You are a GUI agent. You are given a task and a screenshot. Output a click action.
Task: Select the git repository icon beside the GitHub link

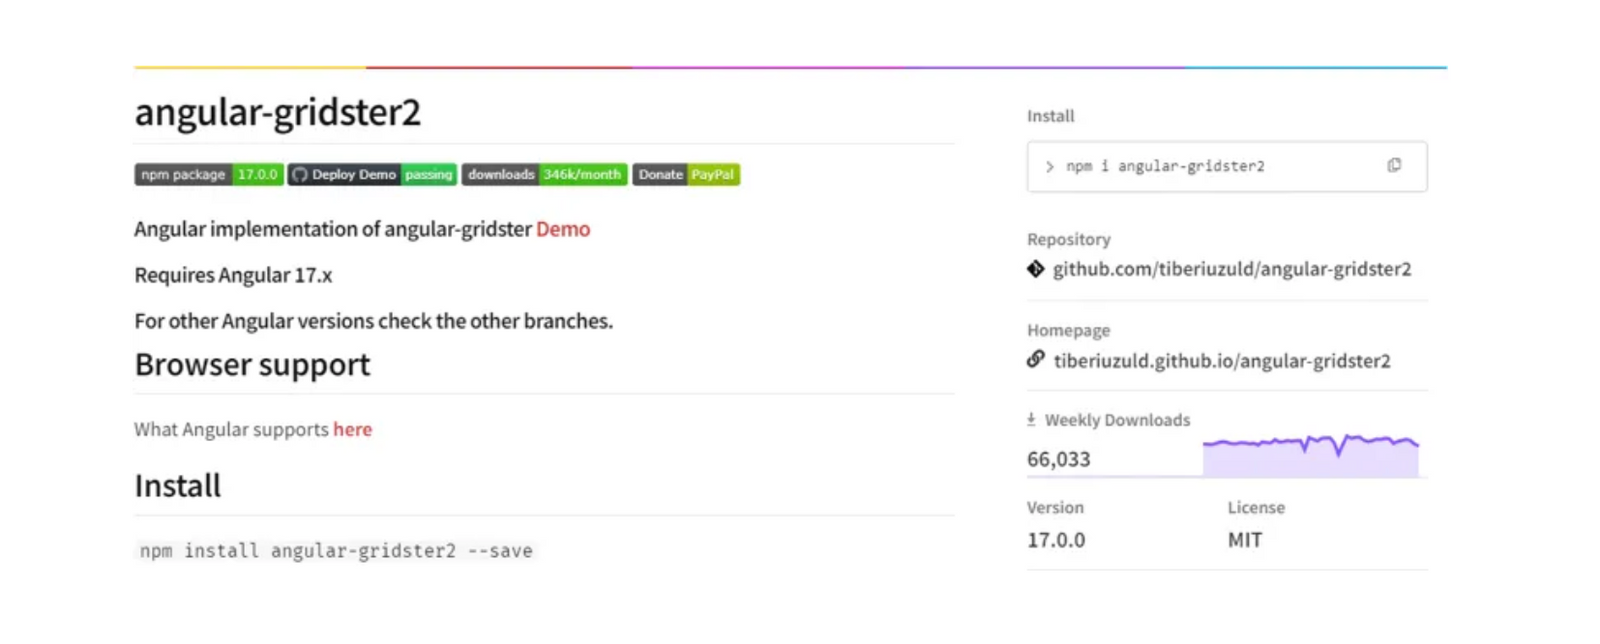pos(1036,269)
